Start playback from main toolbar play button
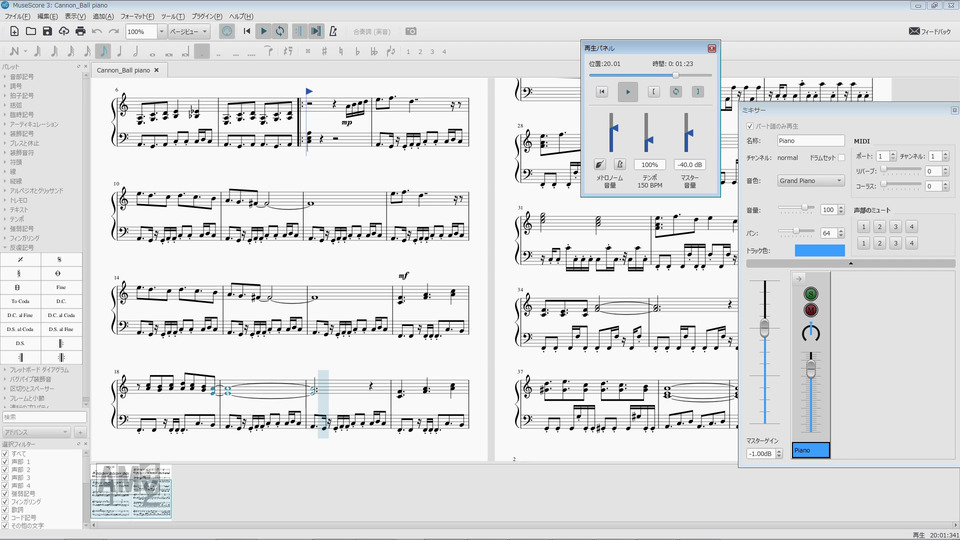The width and height of the screenshot is (960, 540). tap(263, 31)
